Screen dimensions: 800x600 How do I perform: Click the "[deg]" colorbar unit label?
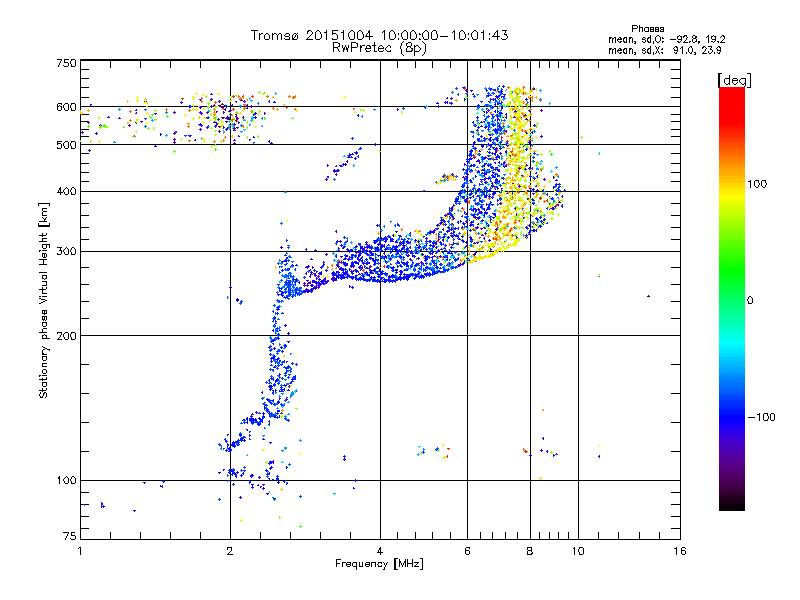click(734, 80)
